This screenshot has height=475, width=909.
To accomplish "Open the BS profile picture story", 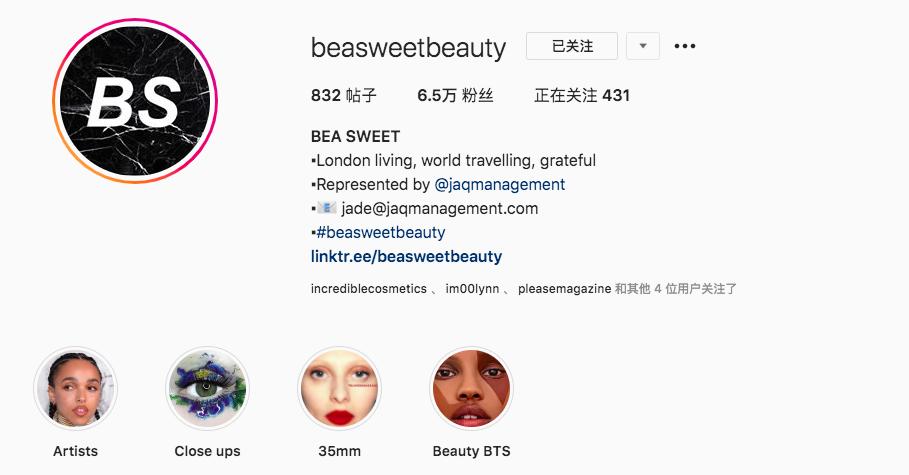I will pos(134,101).
